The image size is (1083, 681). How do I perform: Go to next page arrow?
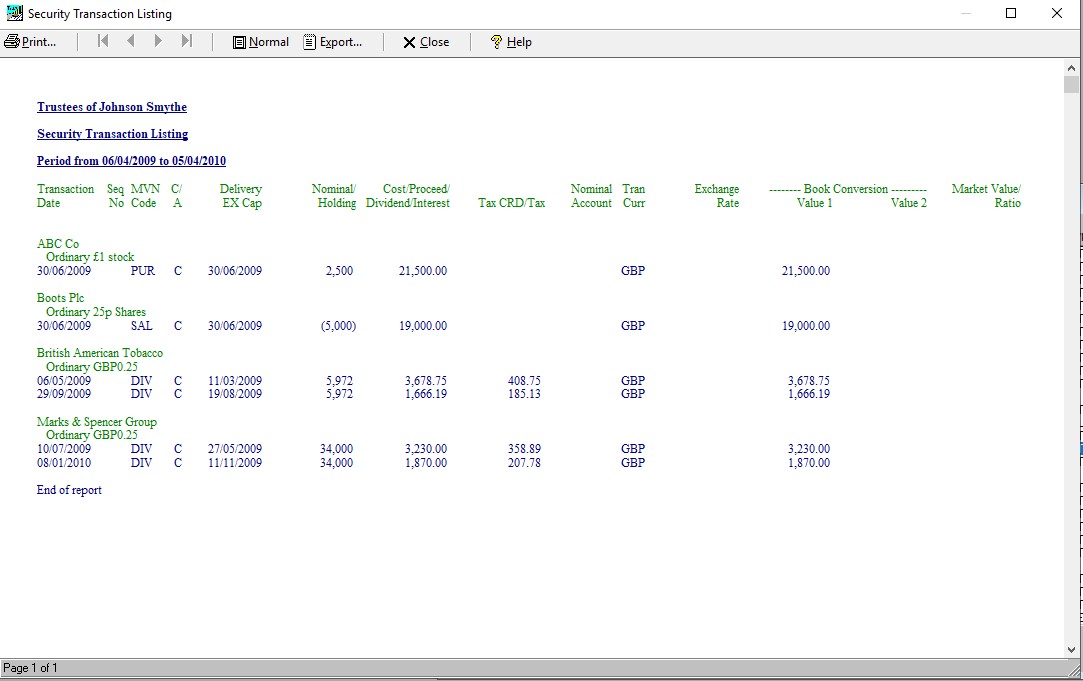(158, 41)
